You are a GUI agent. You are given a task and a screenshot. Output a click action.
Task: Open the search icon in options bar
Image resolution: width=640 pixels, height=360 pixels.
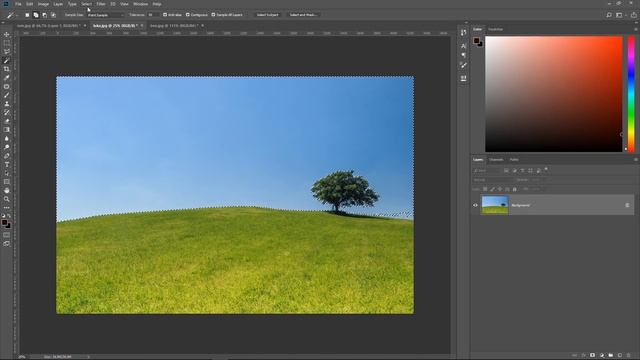click(x=609, y=15)
